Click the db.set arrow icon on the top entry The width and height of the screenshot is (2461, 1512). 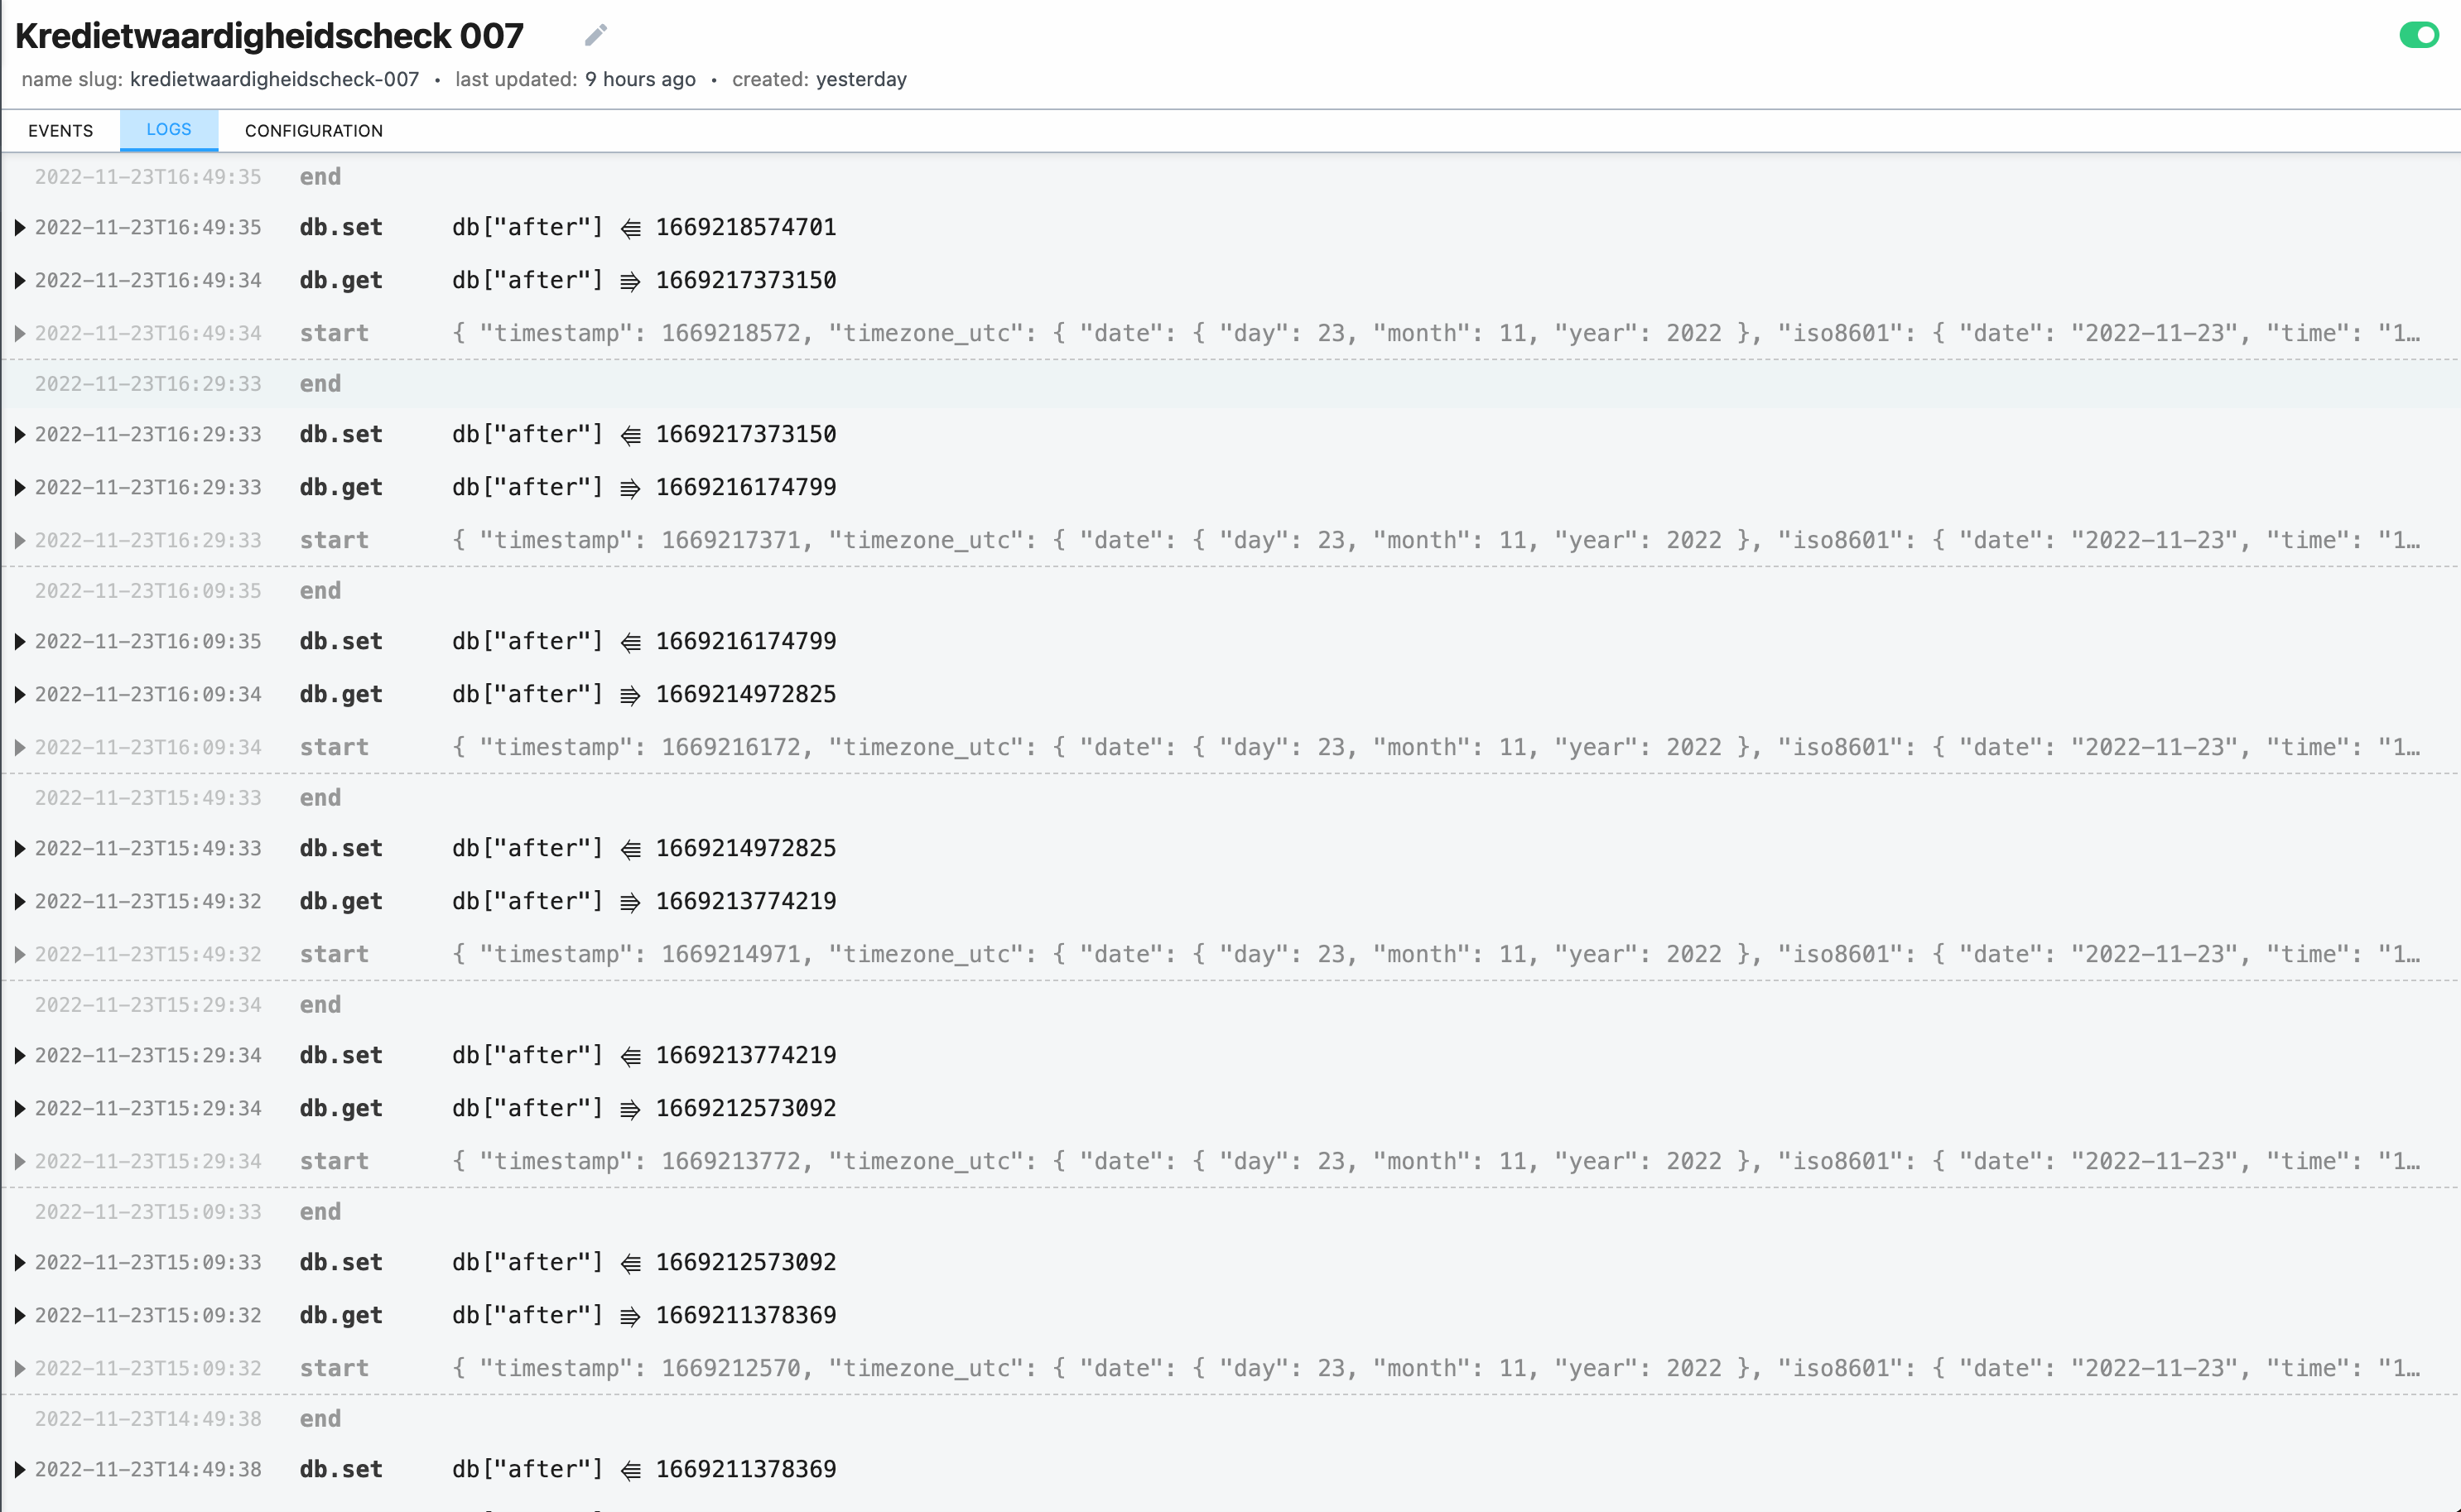(630, 227)
